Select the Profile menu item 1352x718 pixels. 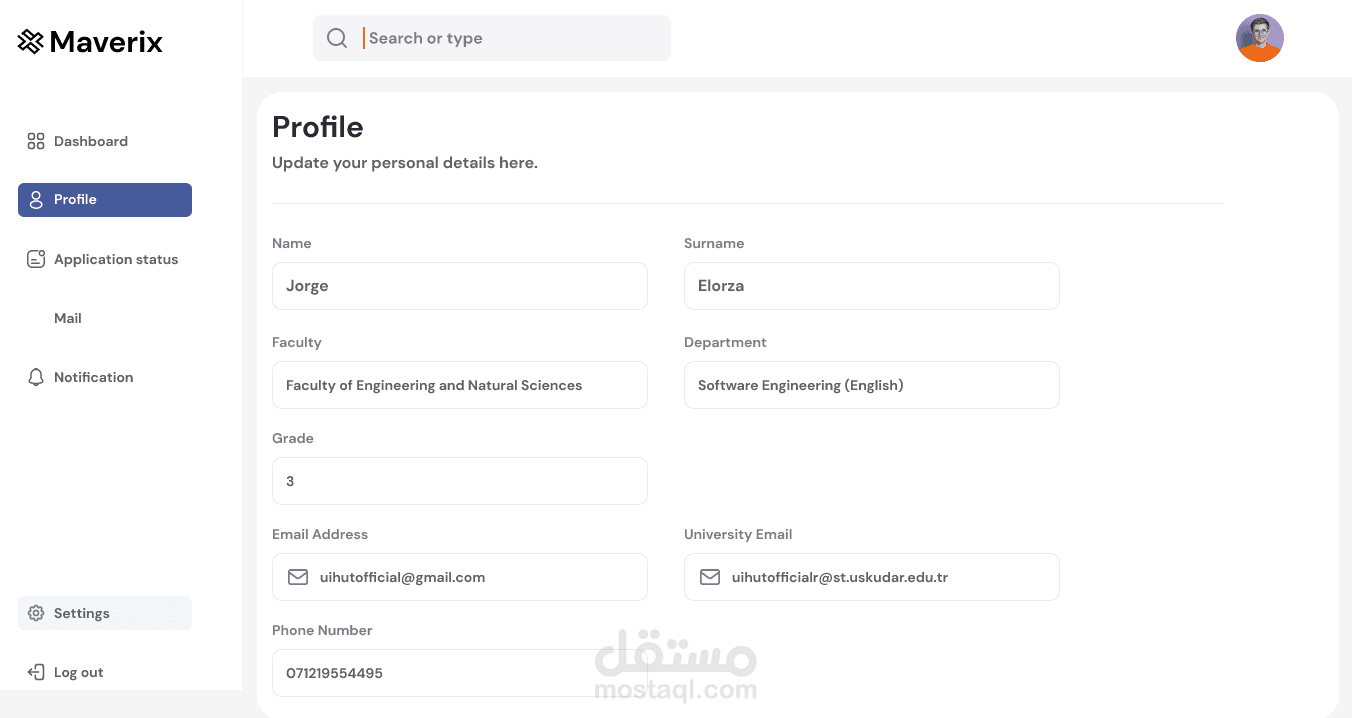coord(105,200)
